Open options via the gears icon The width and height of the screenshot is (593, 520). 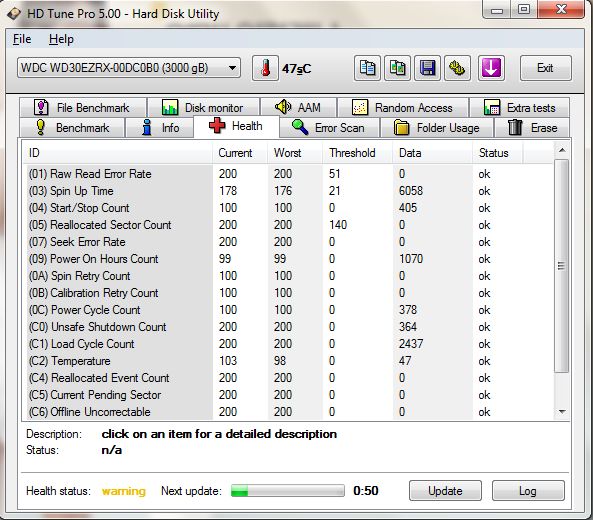coord(457,68)
